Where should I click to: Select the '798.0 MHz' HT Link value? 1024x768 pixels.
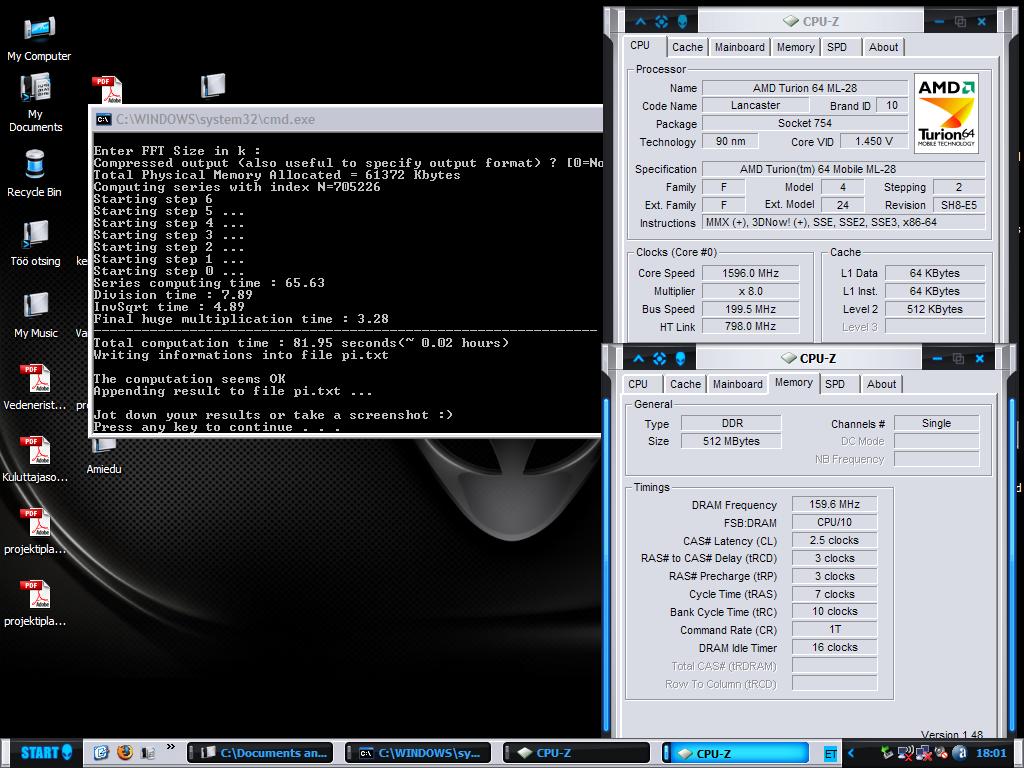coord(750,326)
